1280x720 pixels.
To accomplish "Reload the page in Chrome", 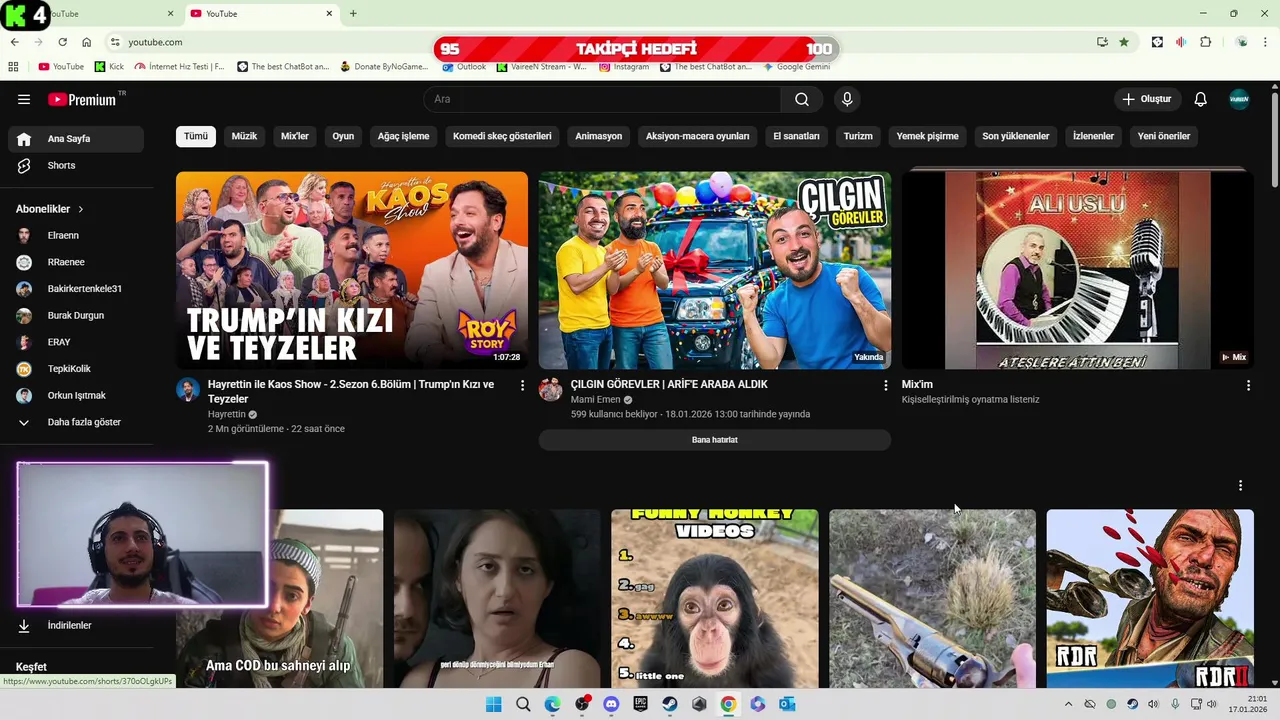I will click(62, 42).
